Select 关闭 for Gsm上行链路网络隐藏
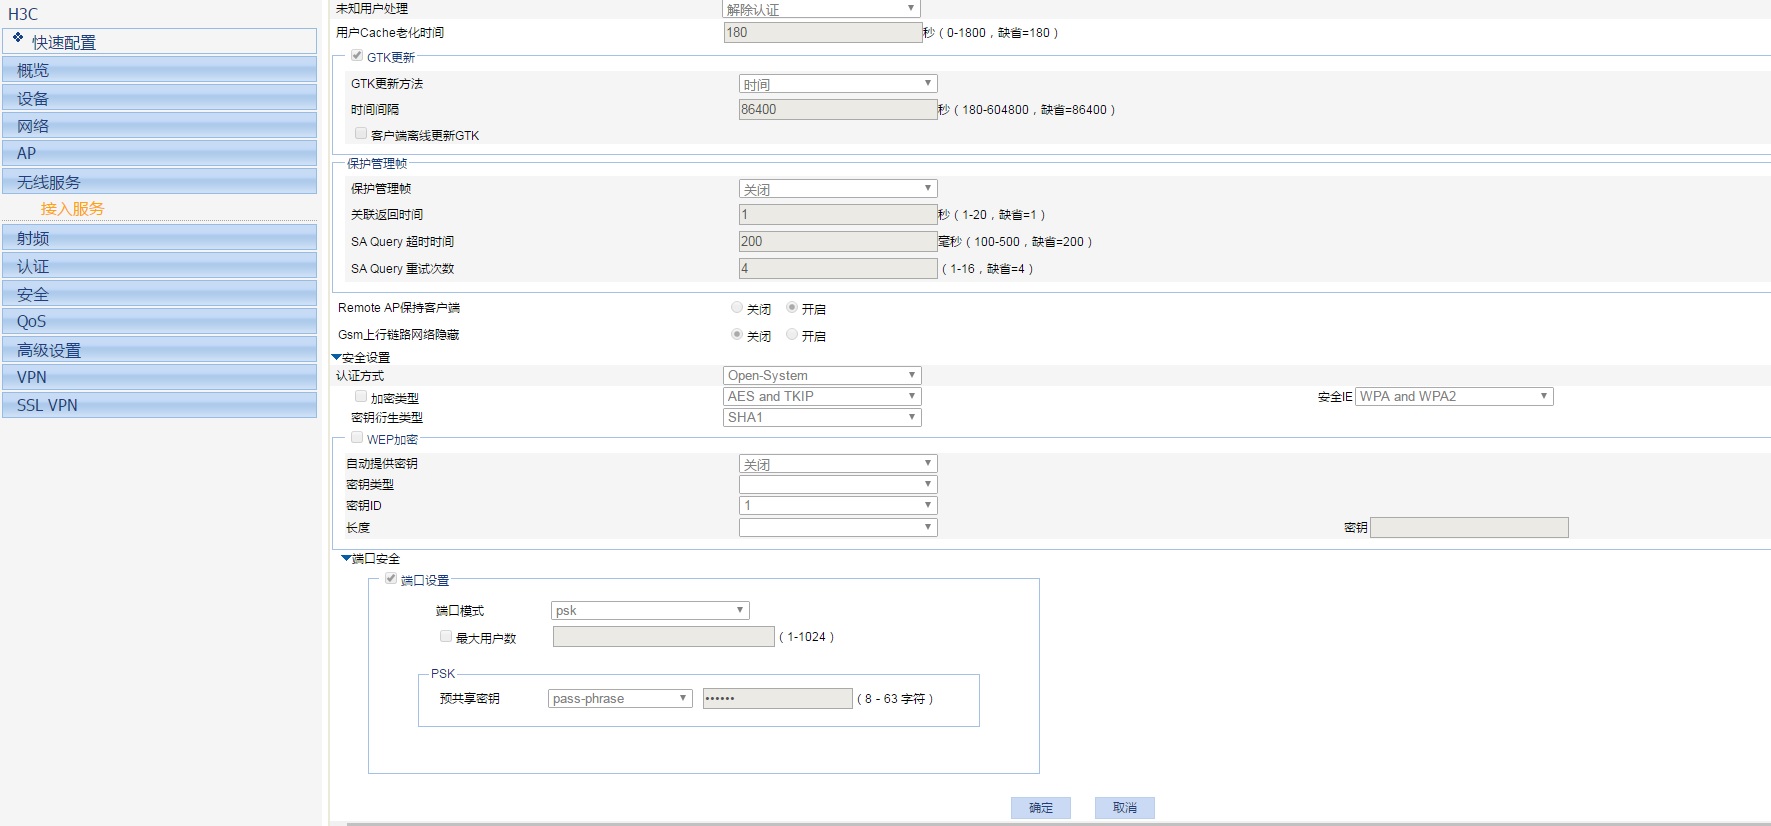This screenshot has height=826, width=1771. tap(737, 335)
